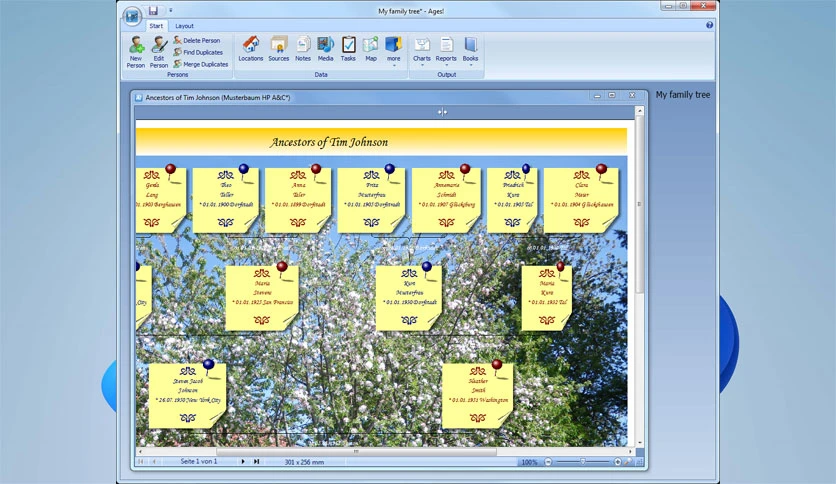
Task: Open the Media data view
Action: click(325, 49)
